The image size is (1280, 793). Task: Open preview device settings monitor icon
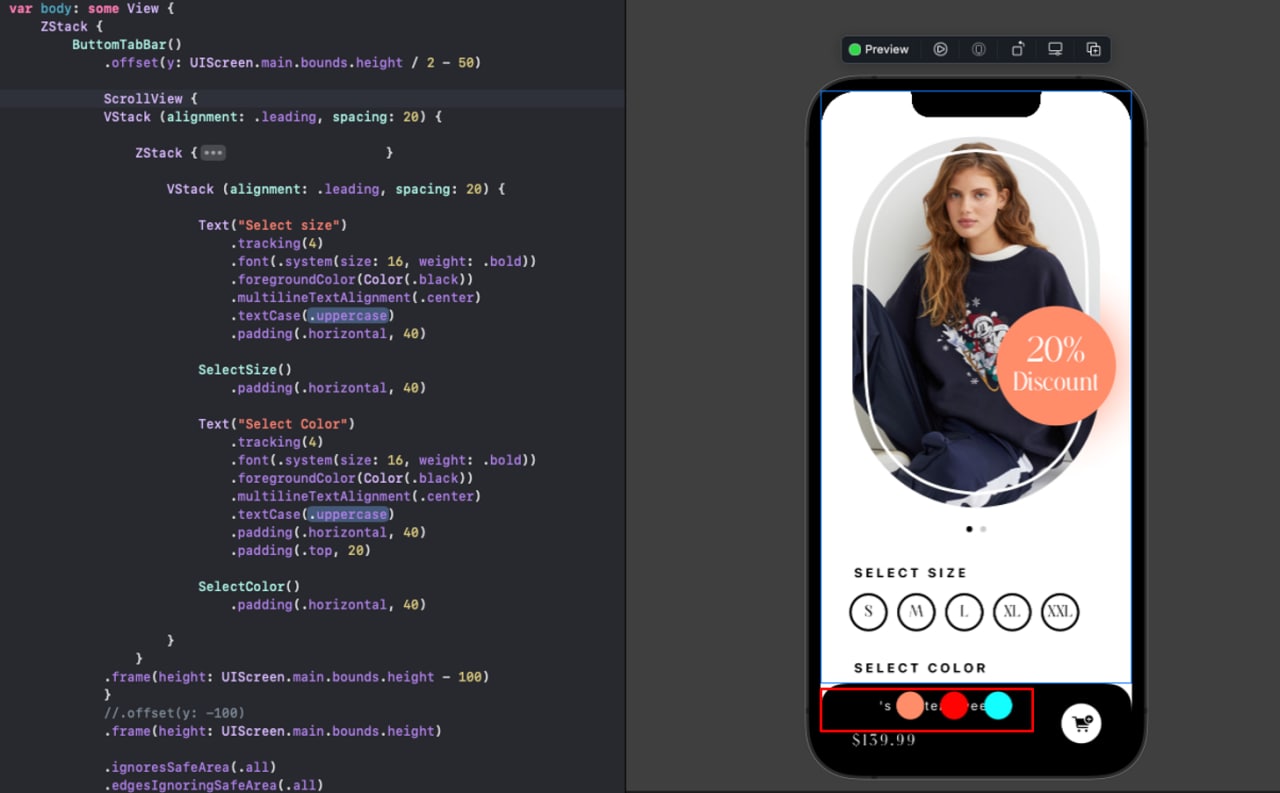pyautogui.click(x=1055, y=49)
